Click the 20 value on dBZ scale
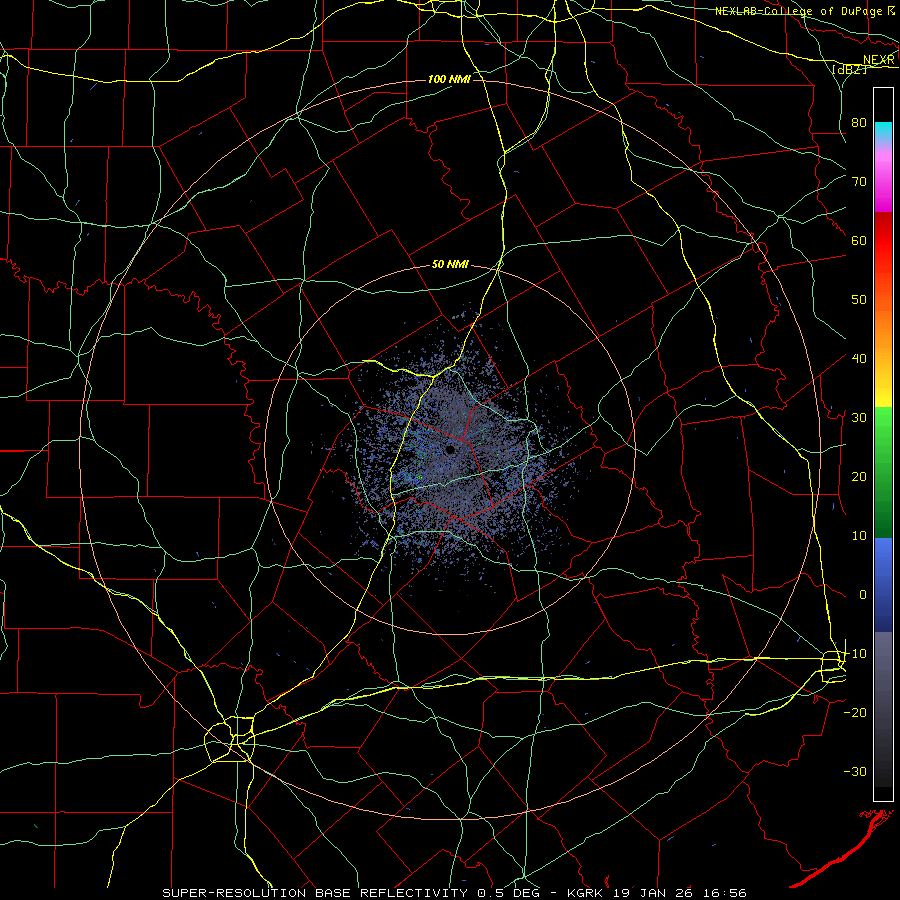This screenshot has height=900, width=900. 859,477
